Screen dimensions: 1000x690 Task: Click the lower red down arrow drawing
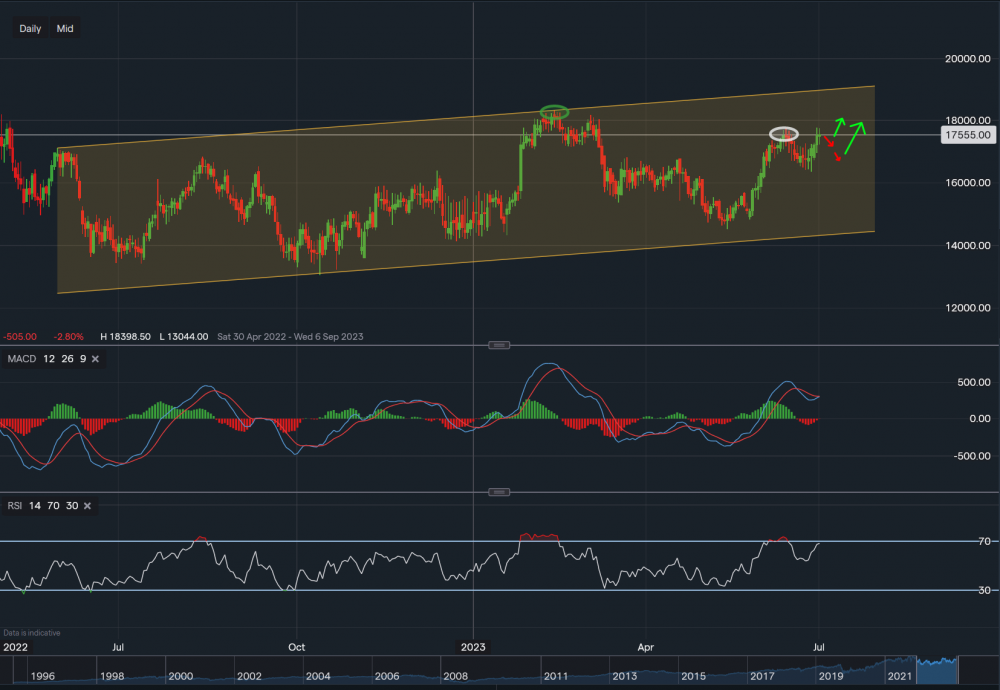click(838, 155)
